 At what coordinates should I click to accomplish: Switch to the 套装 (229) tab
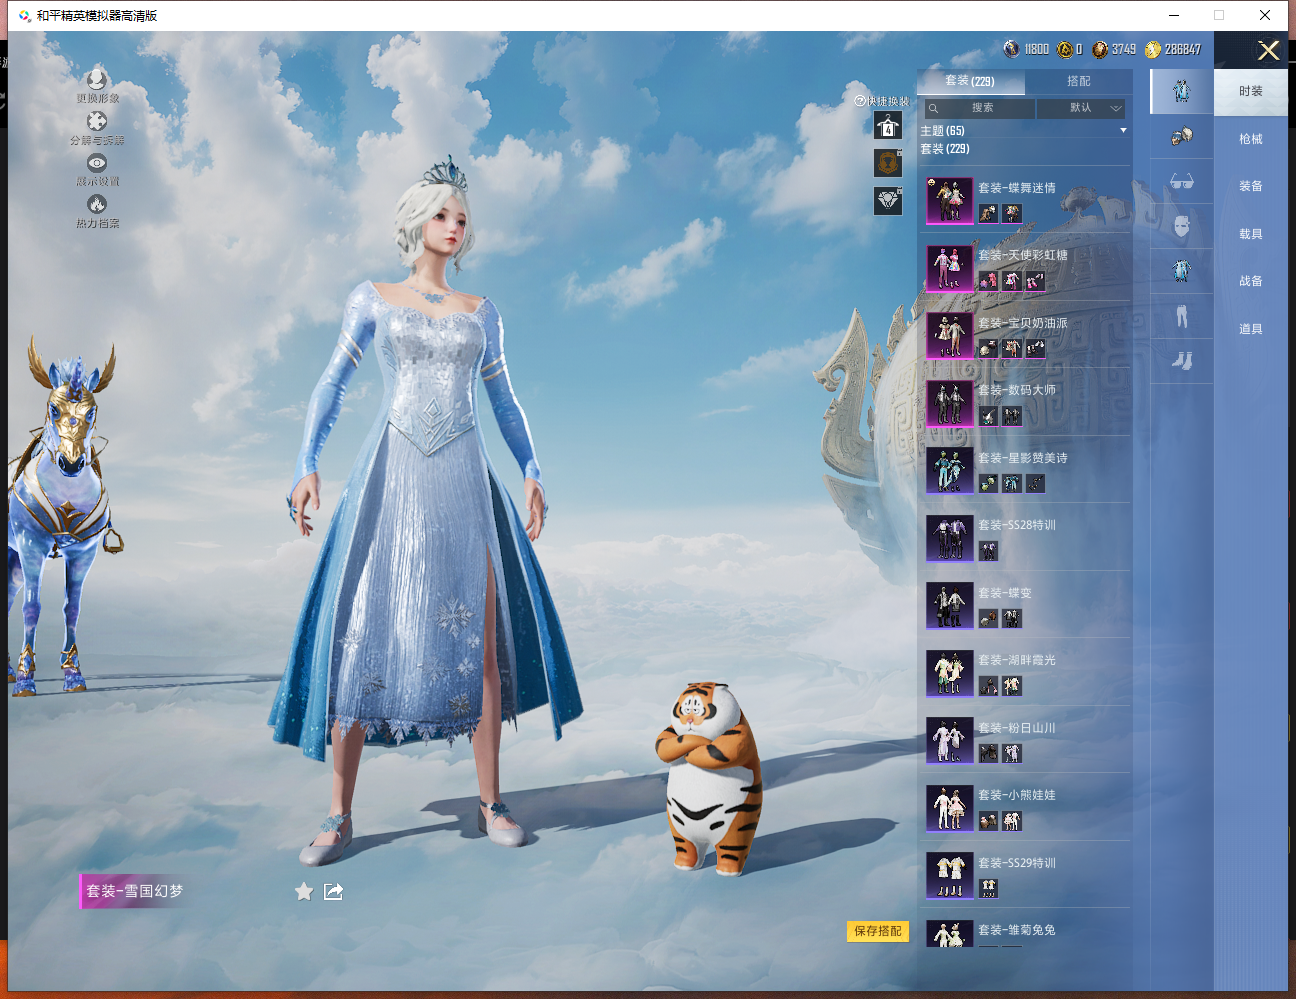click(x=970, y=81)
